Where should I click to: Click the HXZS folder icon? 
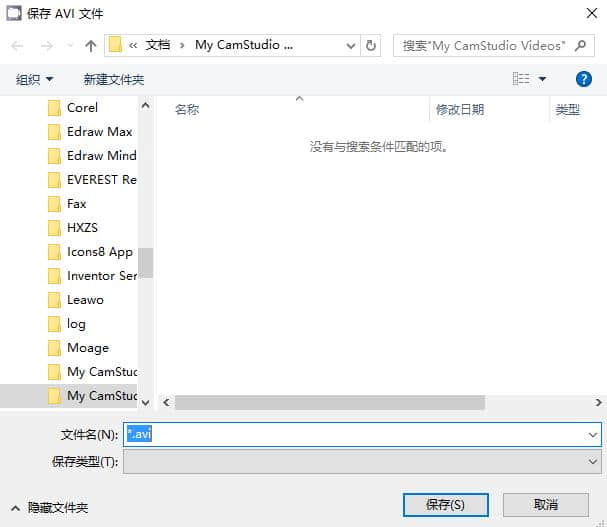54,228
